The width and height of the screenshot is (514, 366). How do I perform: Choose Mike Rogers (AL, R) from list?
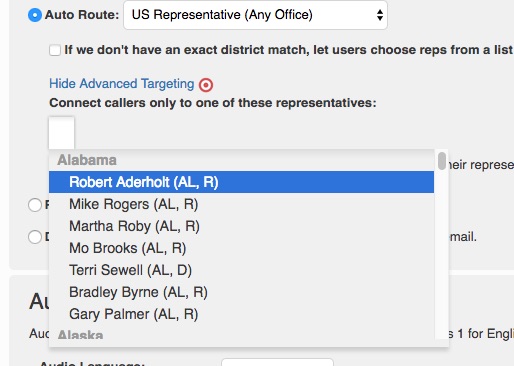click(241, 204)
